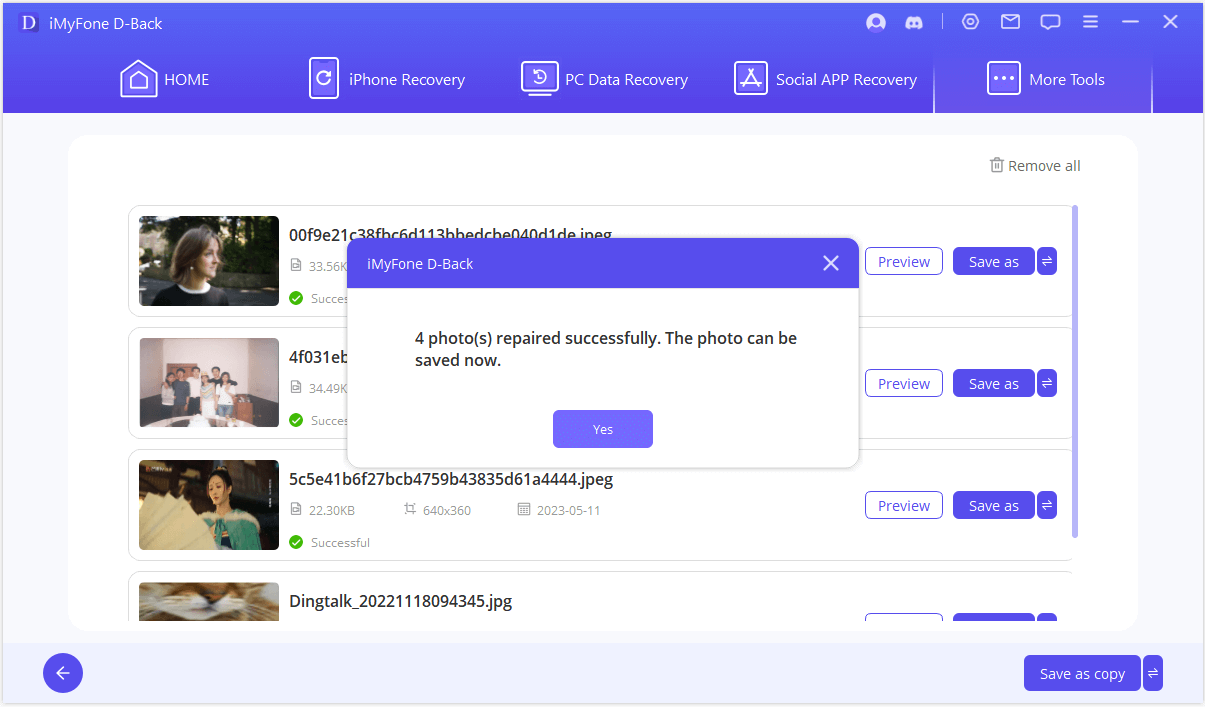
Task: Open HOME tab
Action: (x=165, y=79)
